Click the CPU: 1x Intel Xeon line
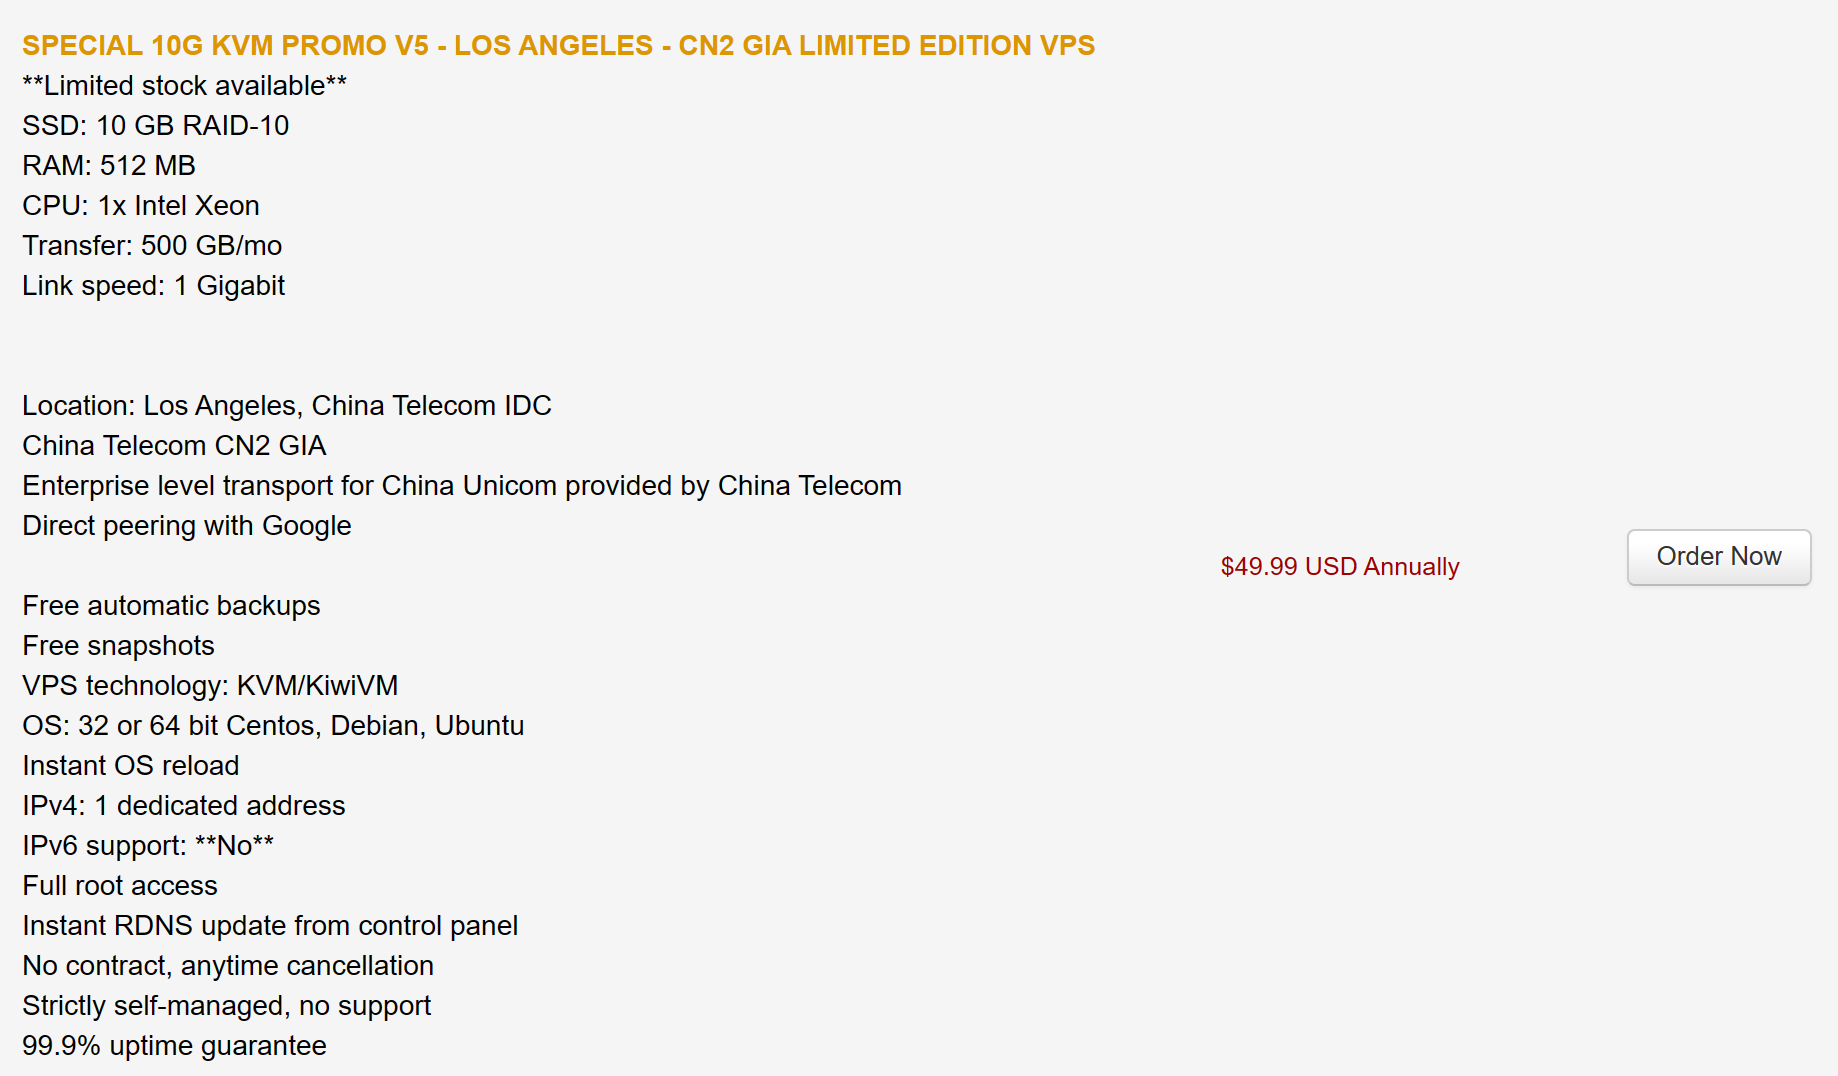Screen dimensions: 1838x1076 tap(141, 206)
